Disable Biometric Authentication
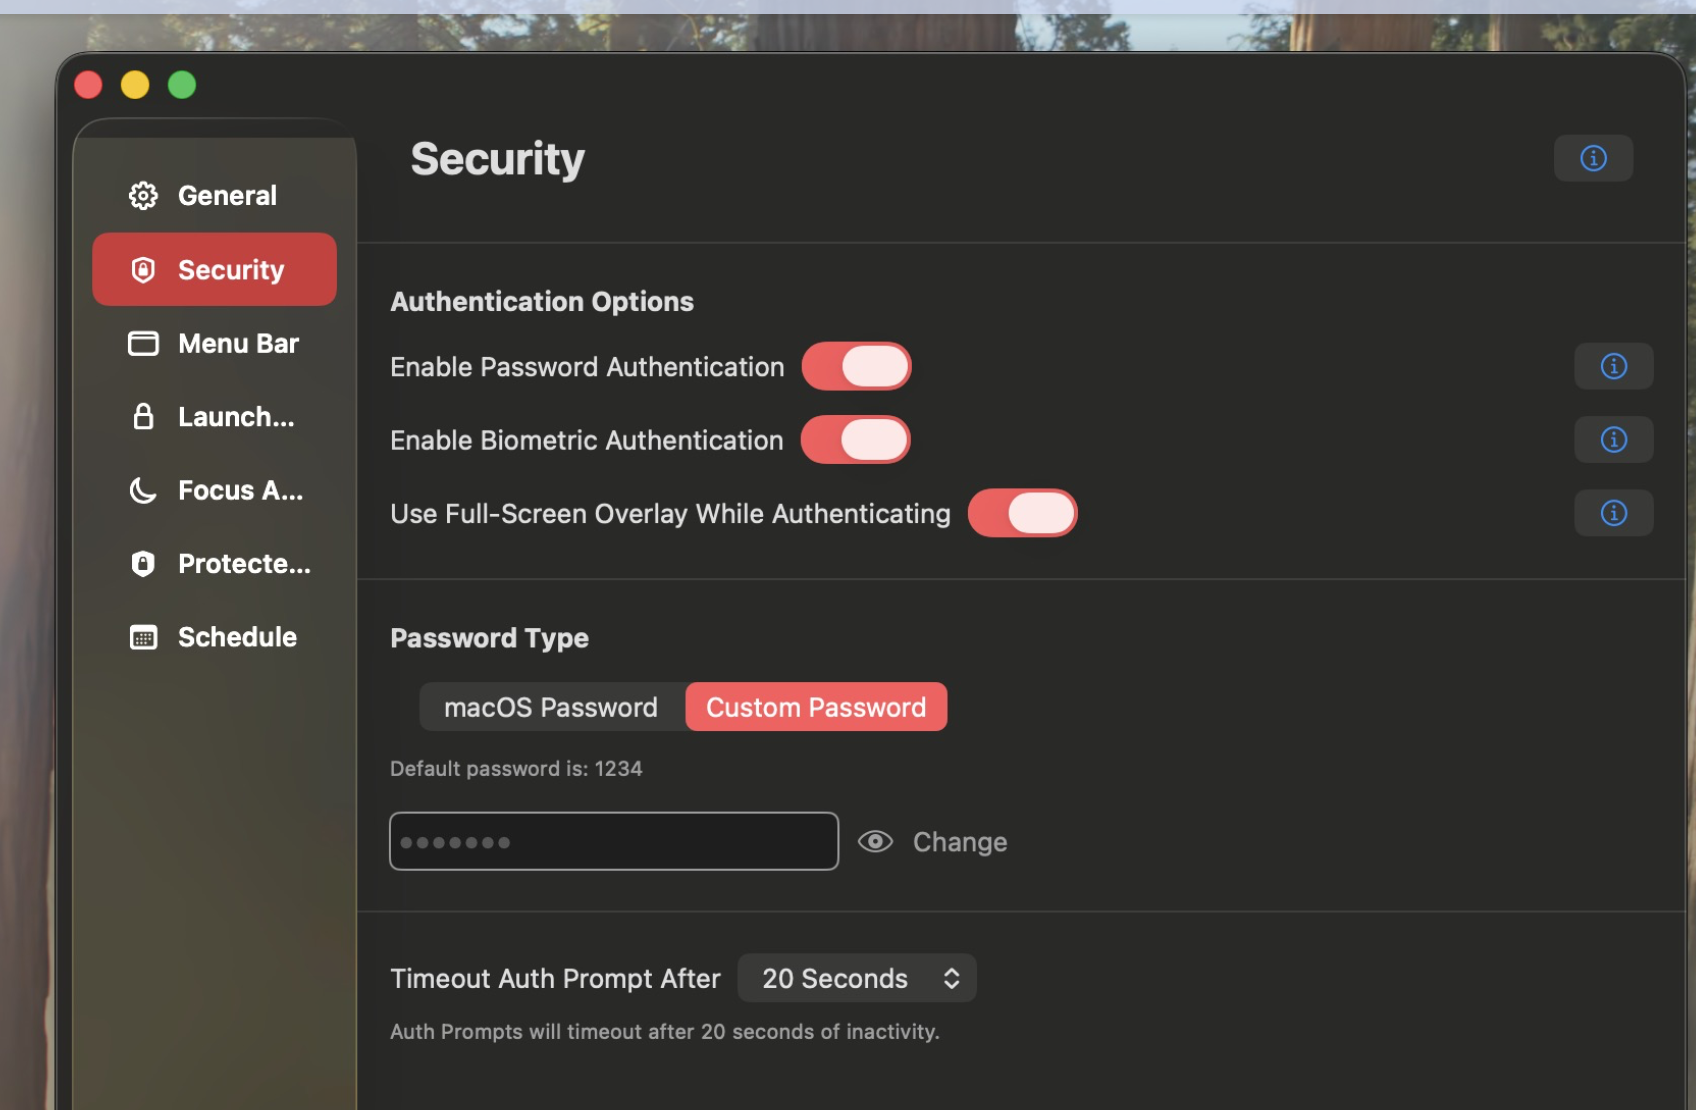The height and width of the screenshot is (1110, 1696). [x=856, y=439]
